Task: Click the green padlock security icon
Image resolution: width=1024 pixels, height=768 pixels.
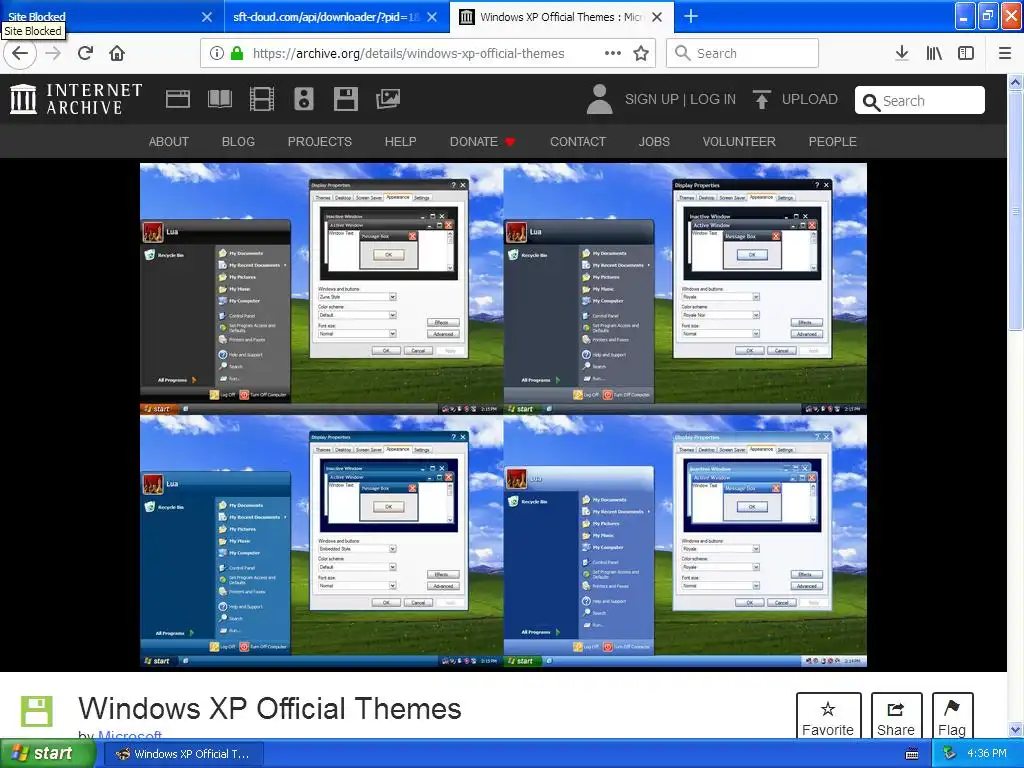Action: (x=237, y=54)
